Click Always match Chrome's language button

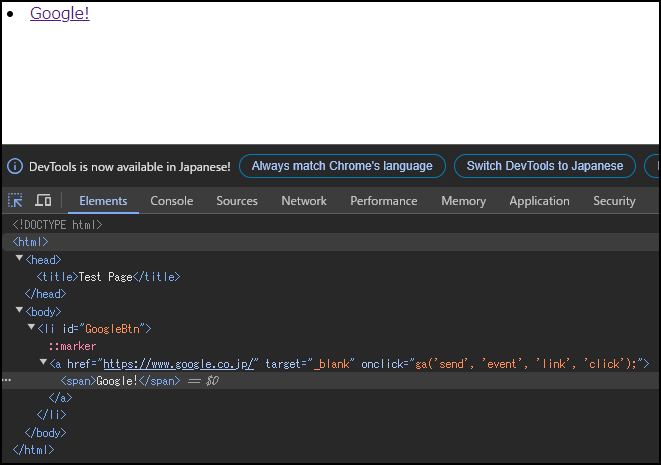pyautogui.click(x=342, y=166)
